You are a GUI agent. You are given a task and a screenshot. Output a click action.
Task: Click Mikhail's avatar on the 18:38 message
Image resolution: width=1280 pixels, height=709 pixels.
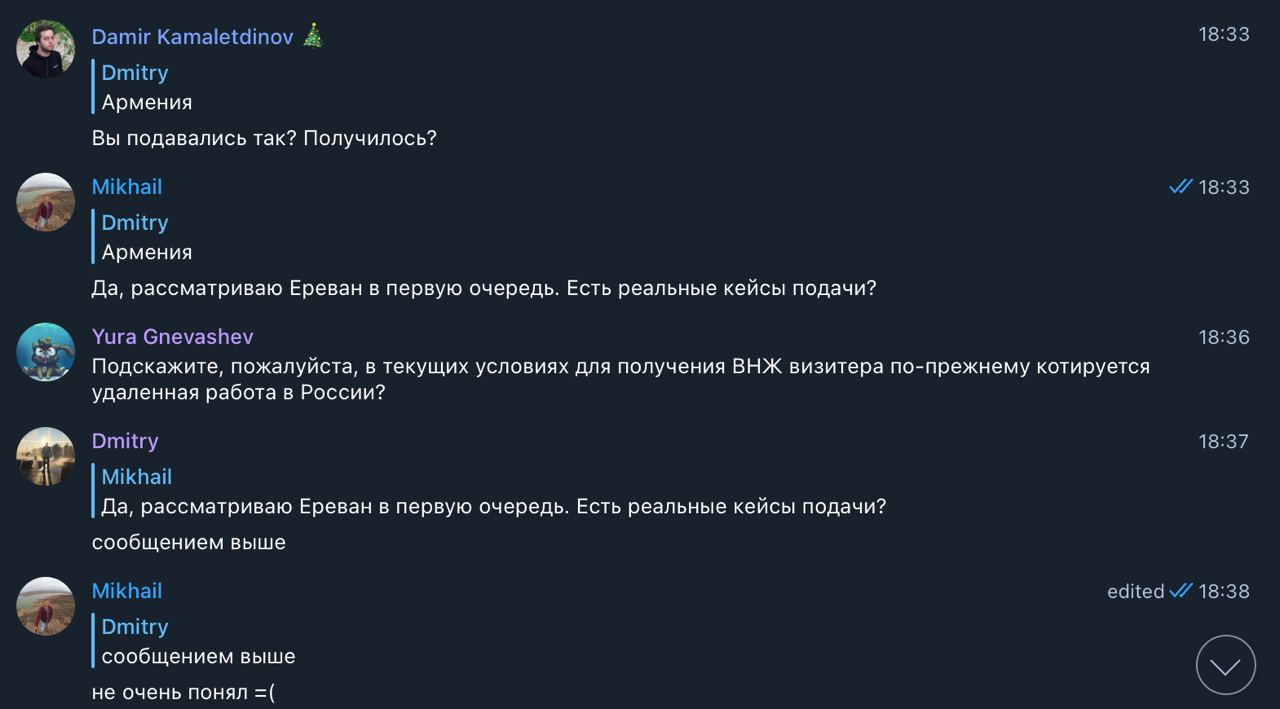click(x=45, y=606)
